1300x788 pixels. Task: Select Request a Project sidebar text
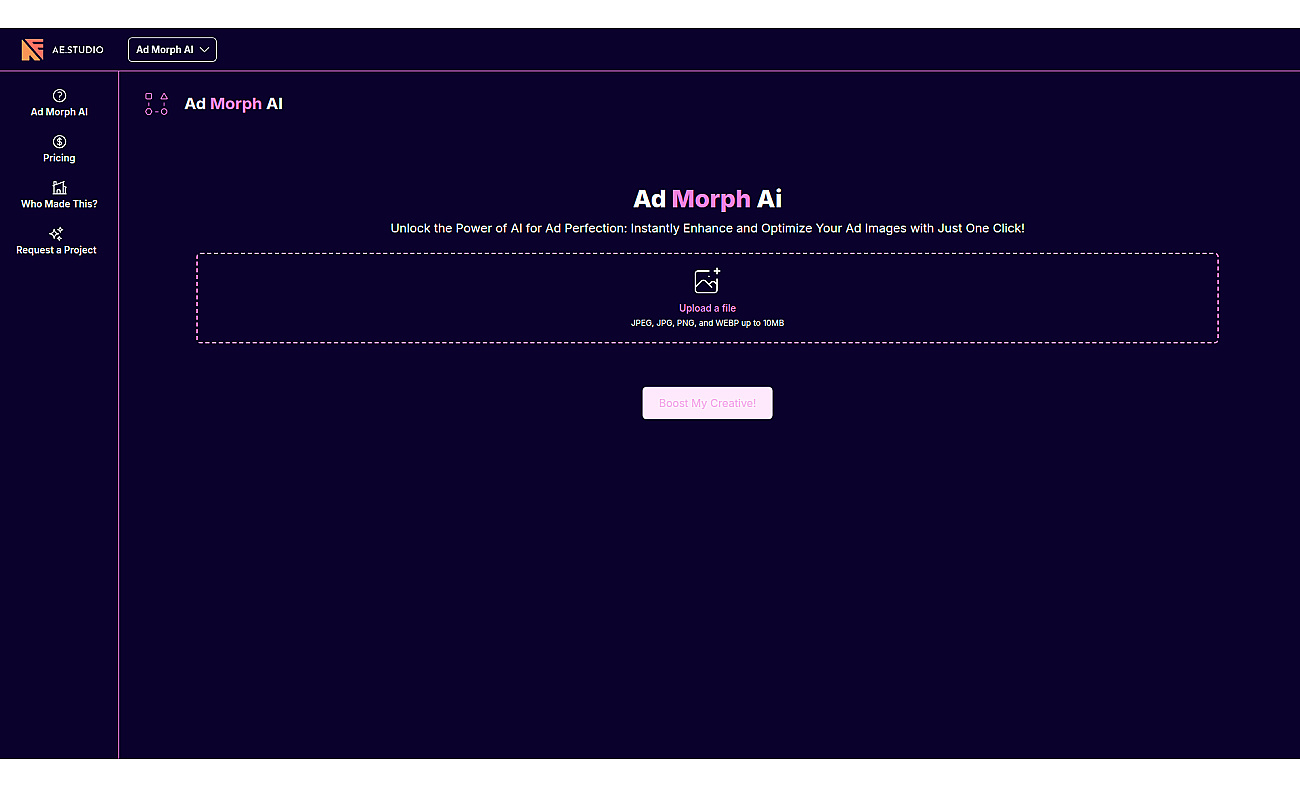click(x=57, y=250)
